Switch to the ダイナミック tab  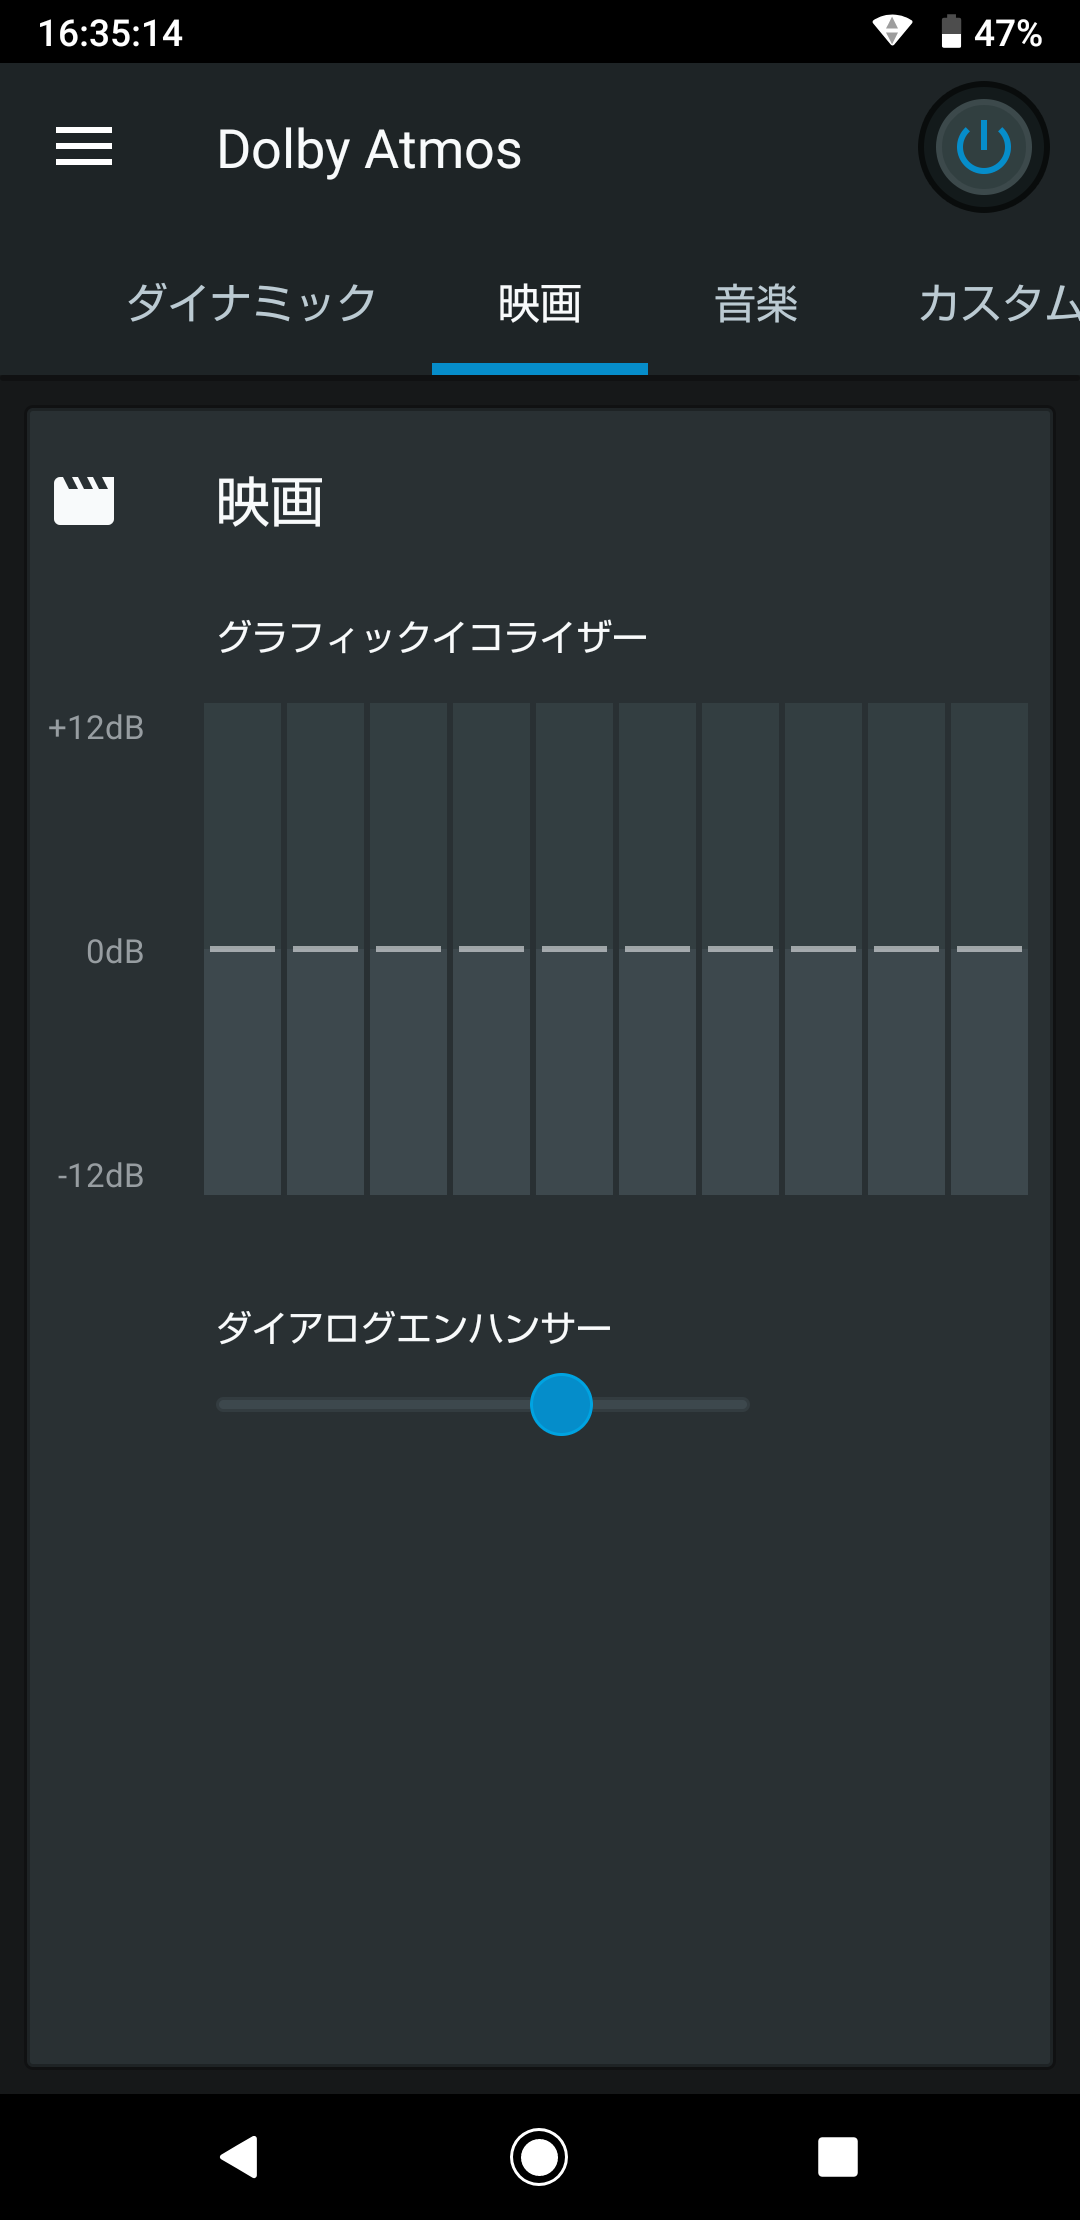[251, 303]
